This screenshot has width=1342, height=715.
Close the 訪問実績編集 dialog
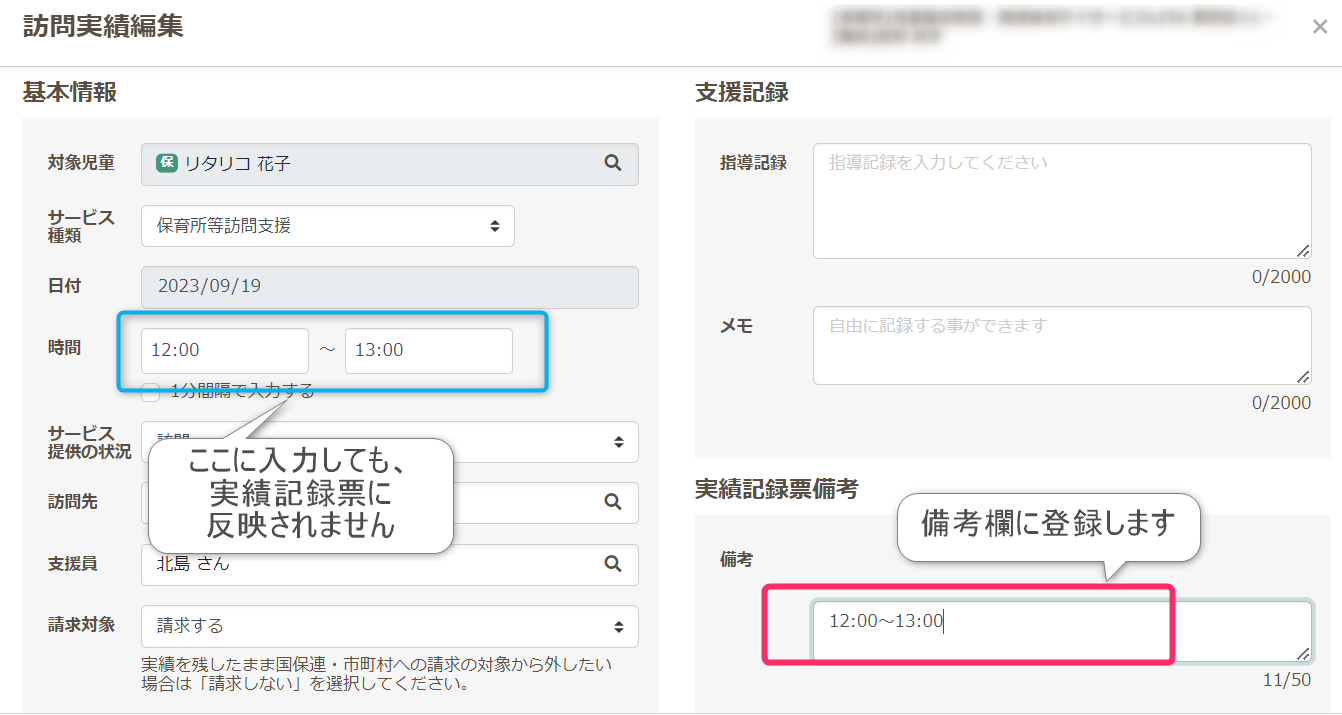point(1319,28)
